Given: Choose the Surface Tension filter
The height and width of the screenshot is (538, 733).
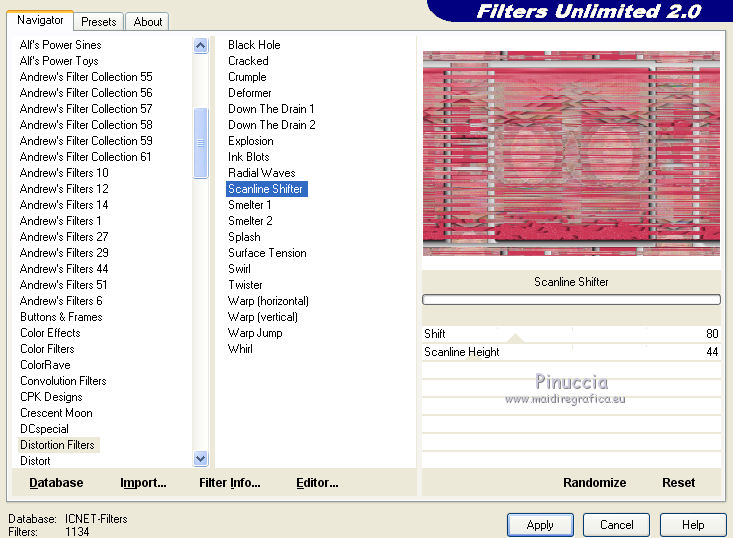Looking at the screenshot, I should tap(267, 253).
